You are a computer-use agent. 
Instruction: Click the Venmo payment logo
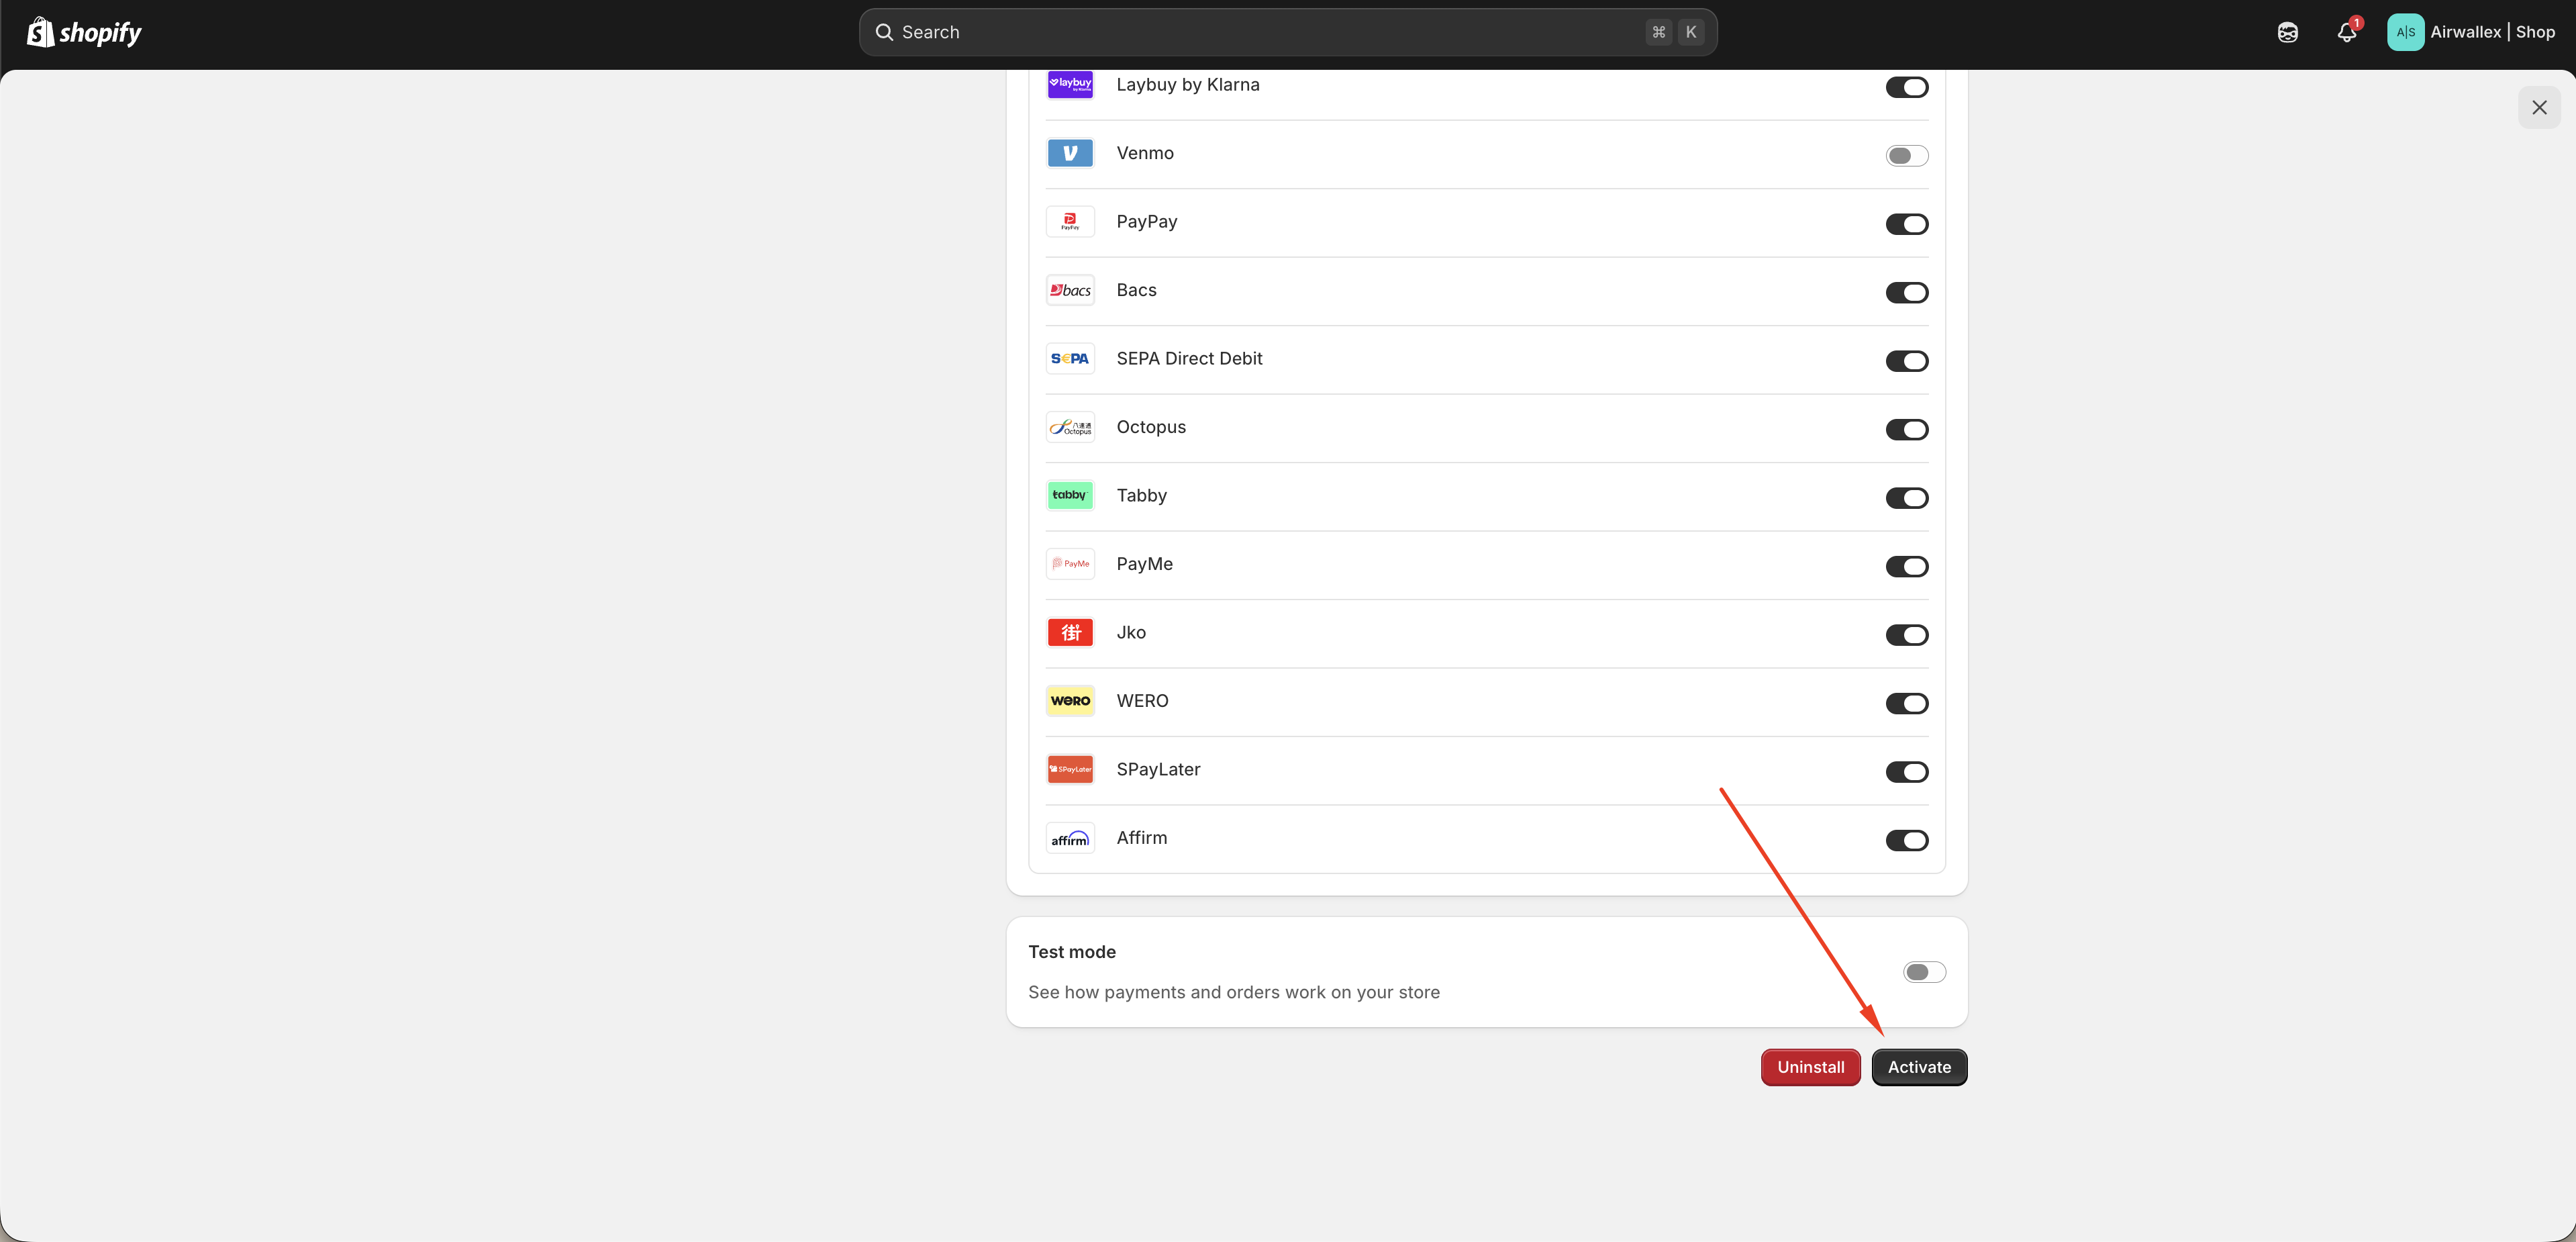1070,153
